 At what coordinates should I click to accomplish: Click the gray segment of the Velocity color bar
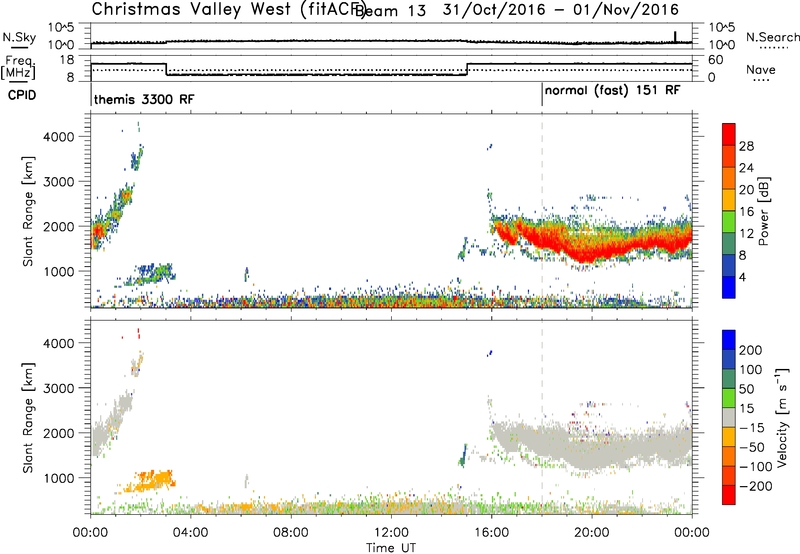729,417
